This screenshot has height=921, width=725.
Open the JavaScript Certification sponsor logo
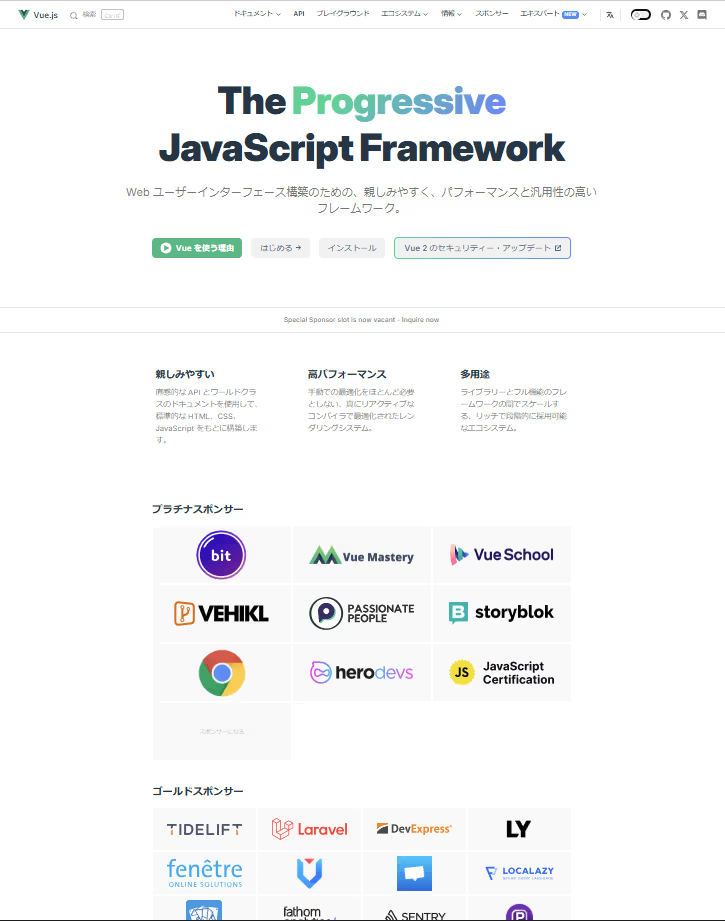(502, 673)
